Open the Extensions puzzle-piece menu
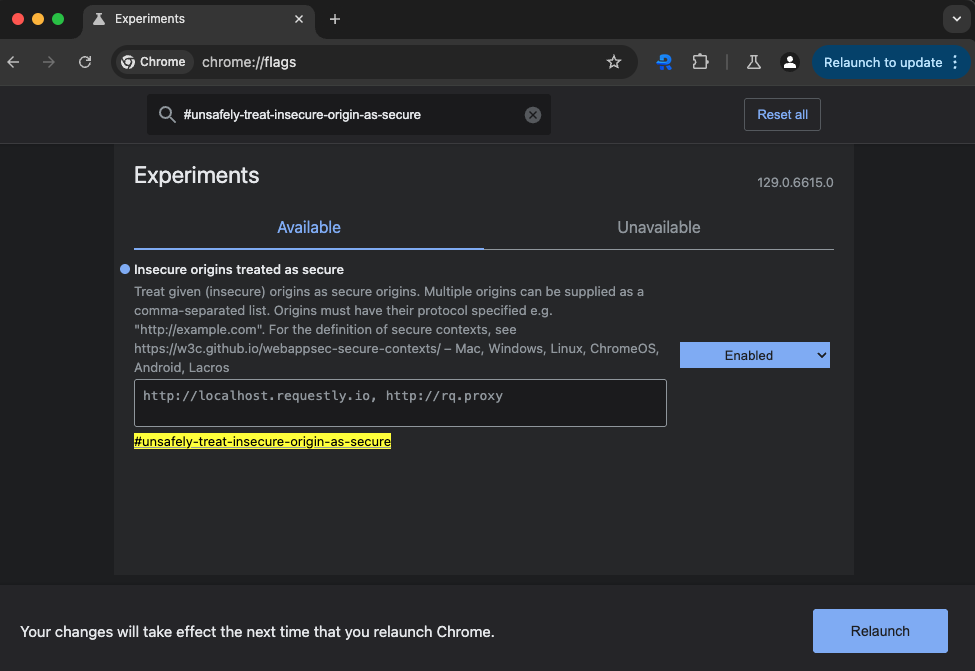975x671 pixels. pyautogui.click(x=700, y=62)
